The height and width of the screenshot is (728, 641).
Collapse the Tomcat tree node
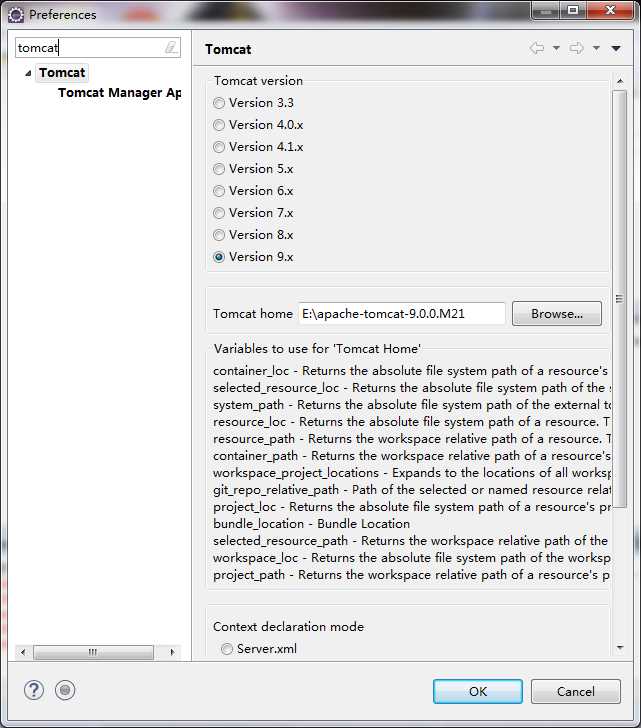click(28, 73)
